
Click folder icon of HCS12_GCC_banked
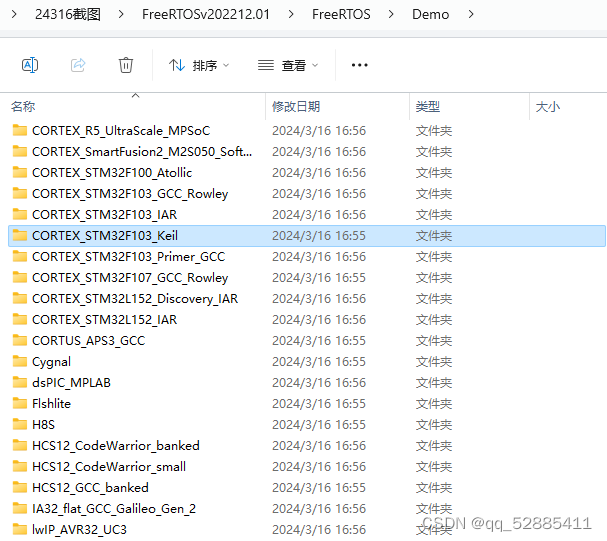[x=20, y=487]
